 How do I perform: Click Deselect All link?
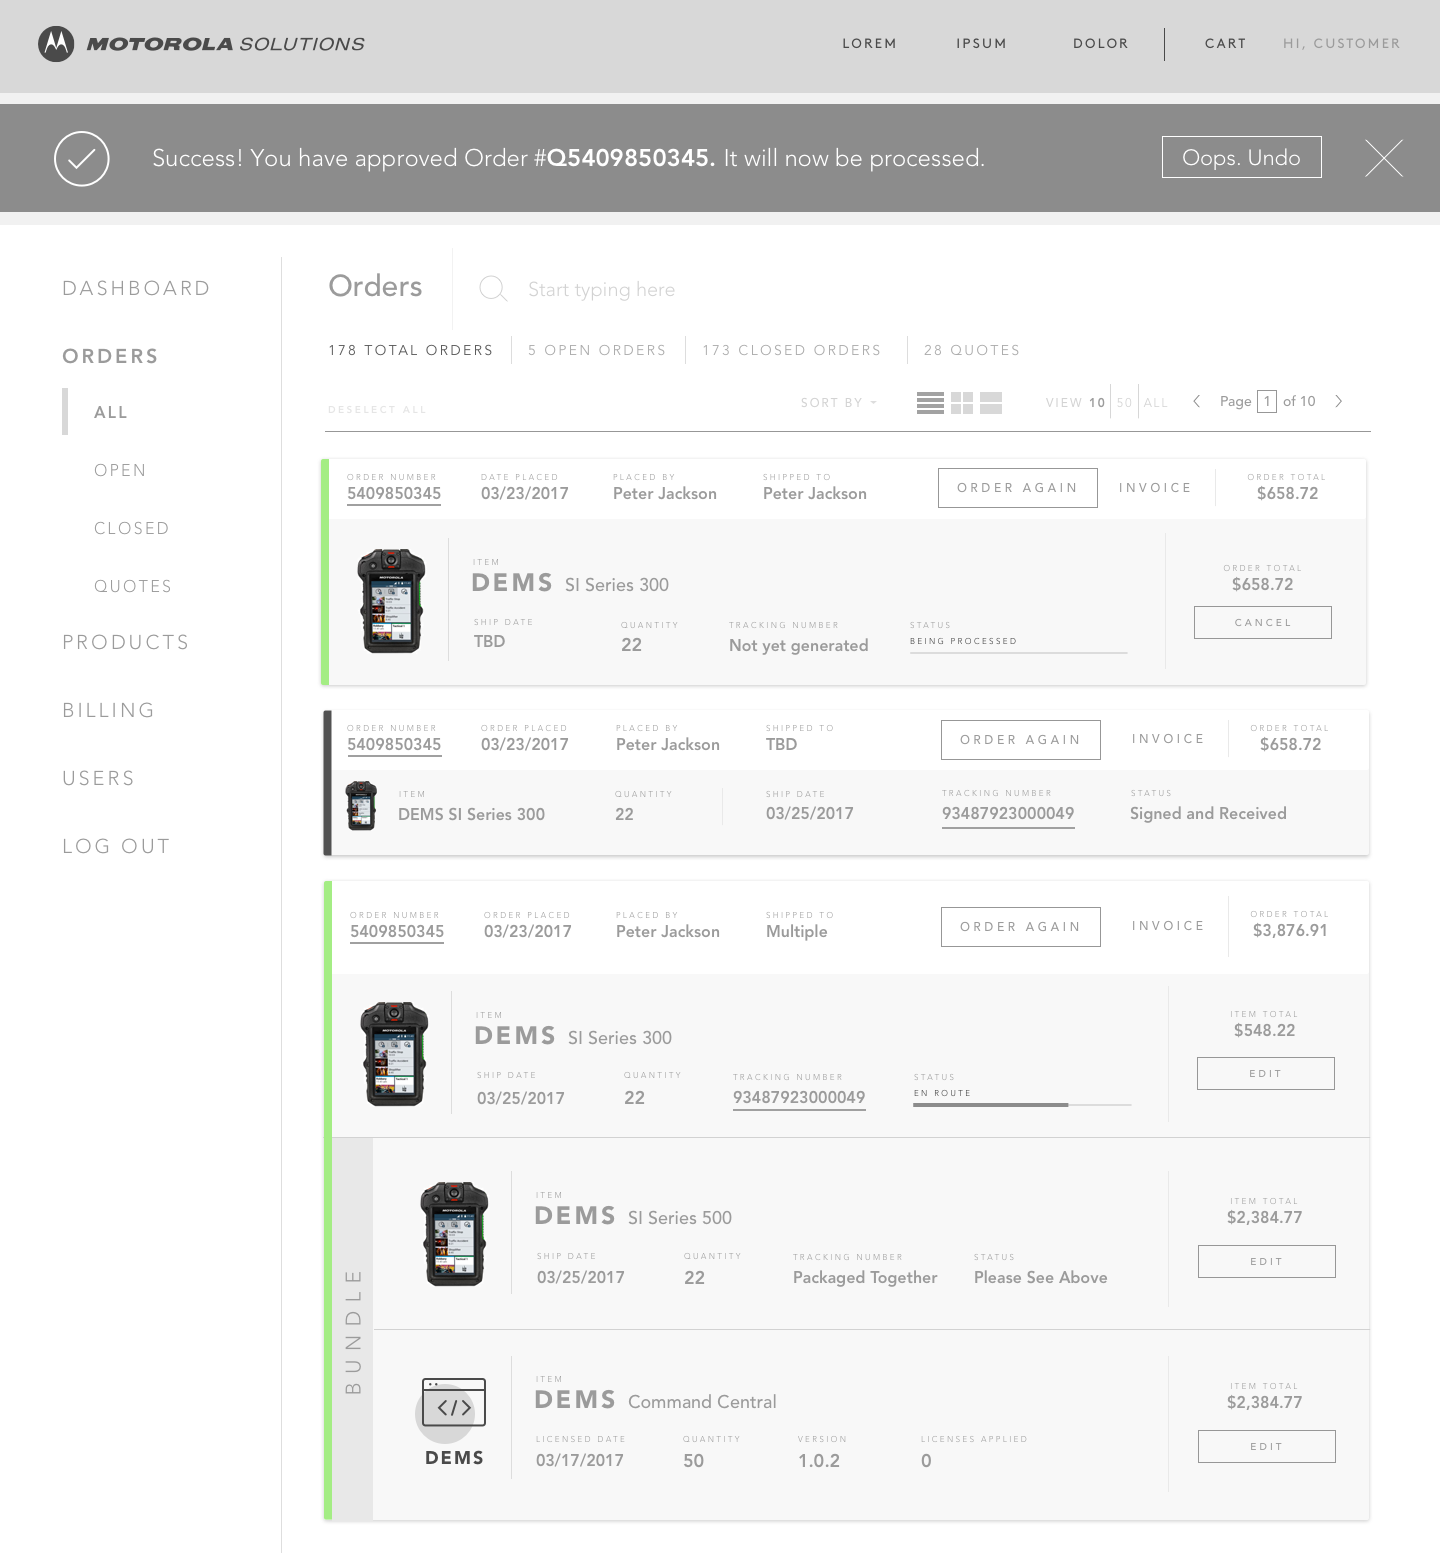click(x=377, y=410)
